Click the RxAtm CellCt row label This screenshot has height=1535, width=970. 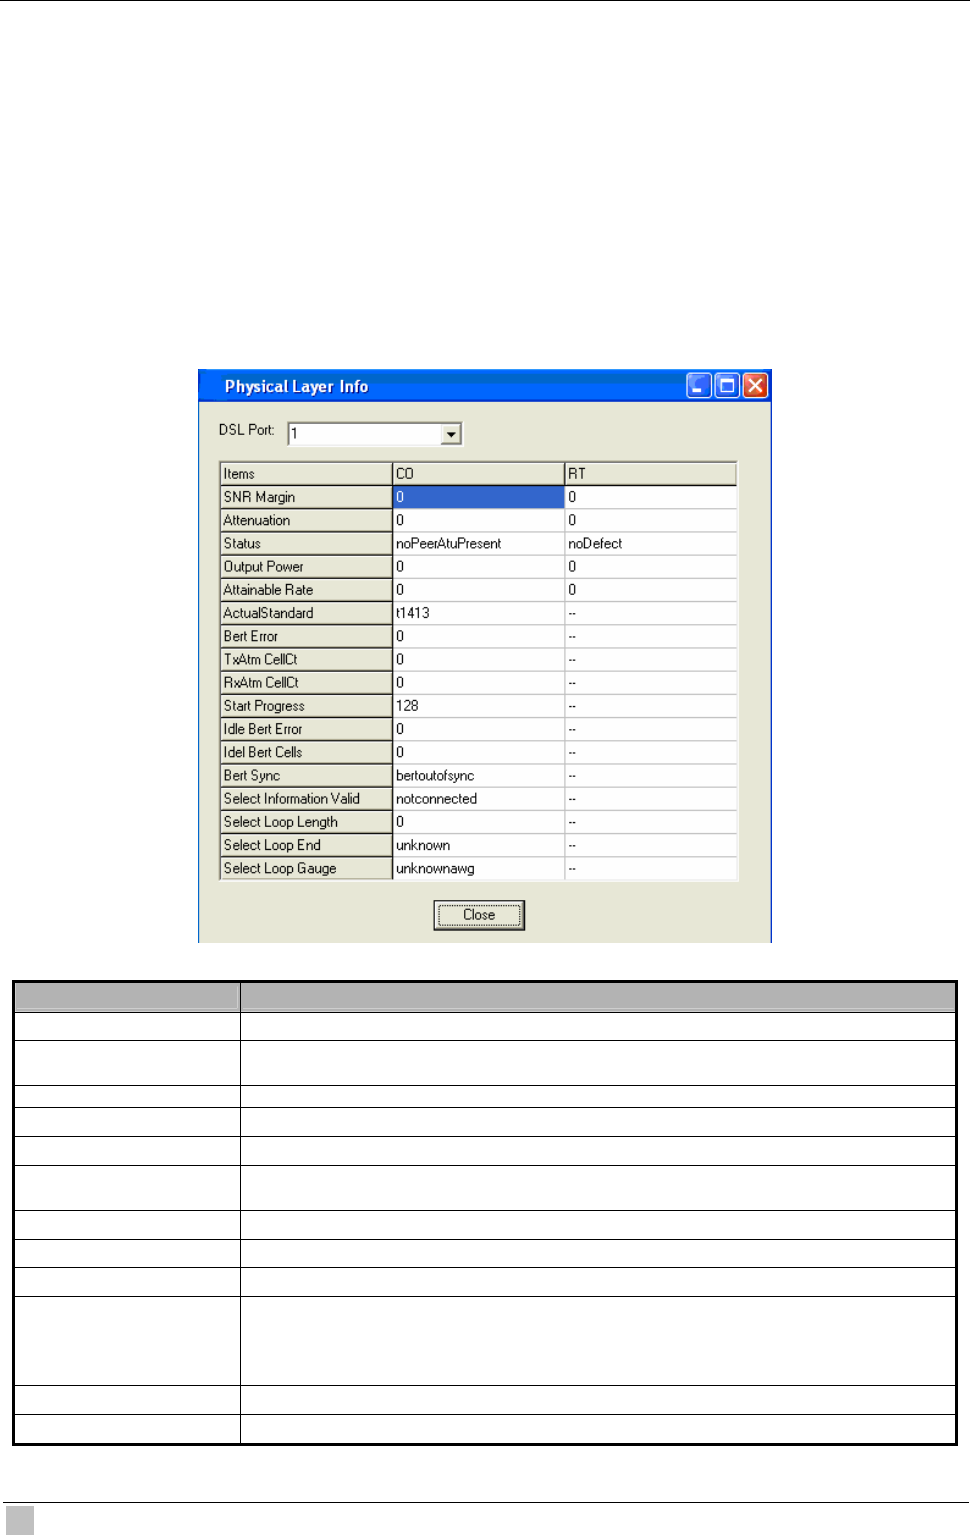[306, 682]
